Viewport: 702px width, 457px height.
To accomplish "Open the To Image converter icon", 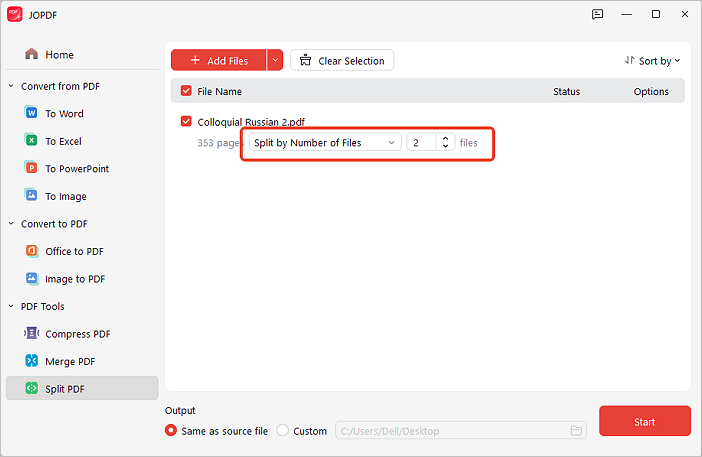I will [x=32, y=196].
